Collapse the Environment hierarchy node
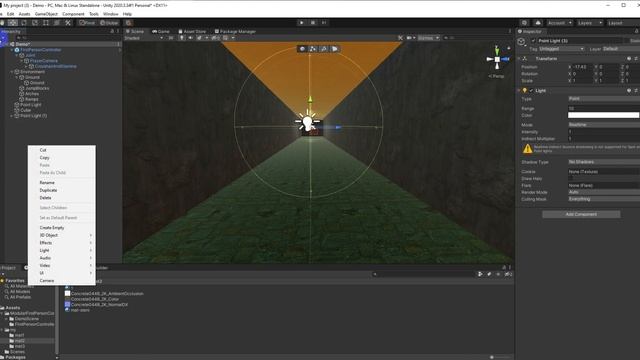Image resolution: width=640 pixels, height=360 pixels. tap(12, 72)
